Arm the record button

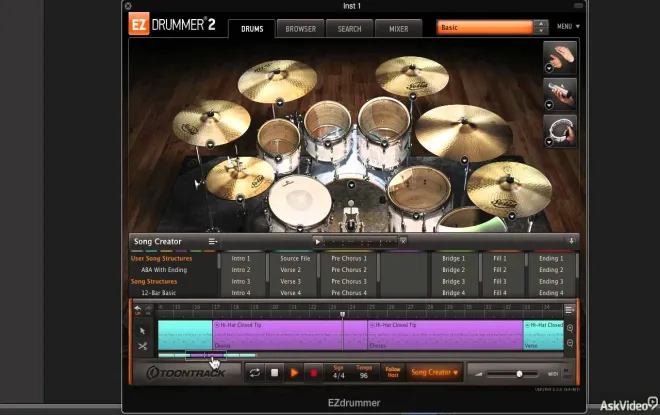coord(314,372)
